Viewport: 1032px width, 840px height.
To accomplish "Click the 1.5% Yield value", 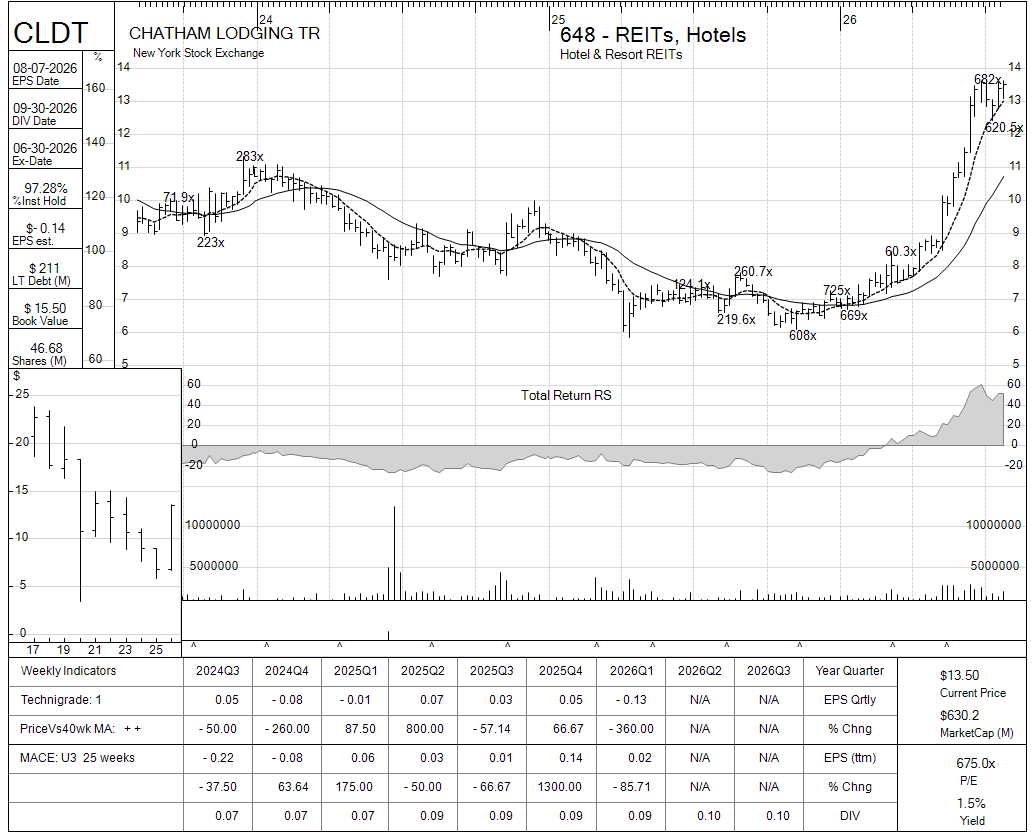I will tap(971, 804).
